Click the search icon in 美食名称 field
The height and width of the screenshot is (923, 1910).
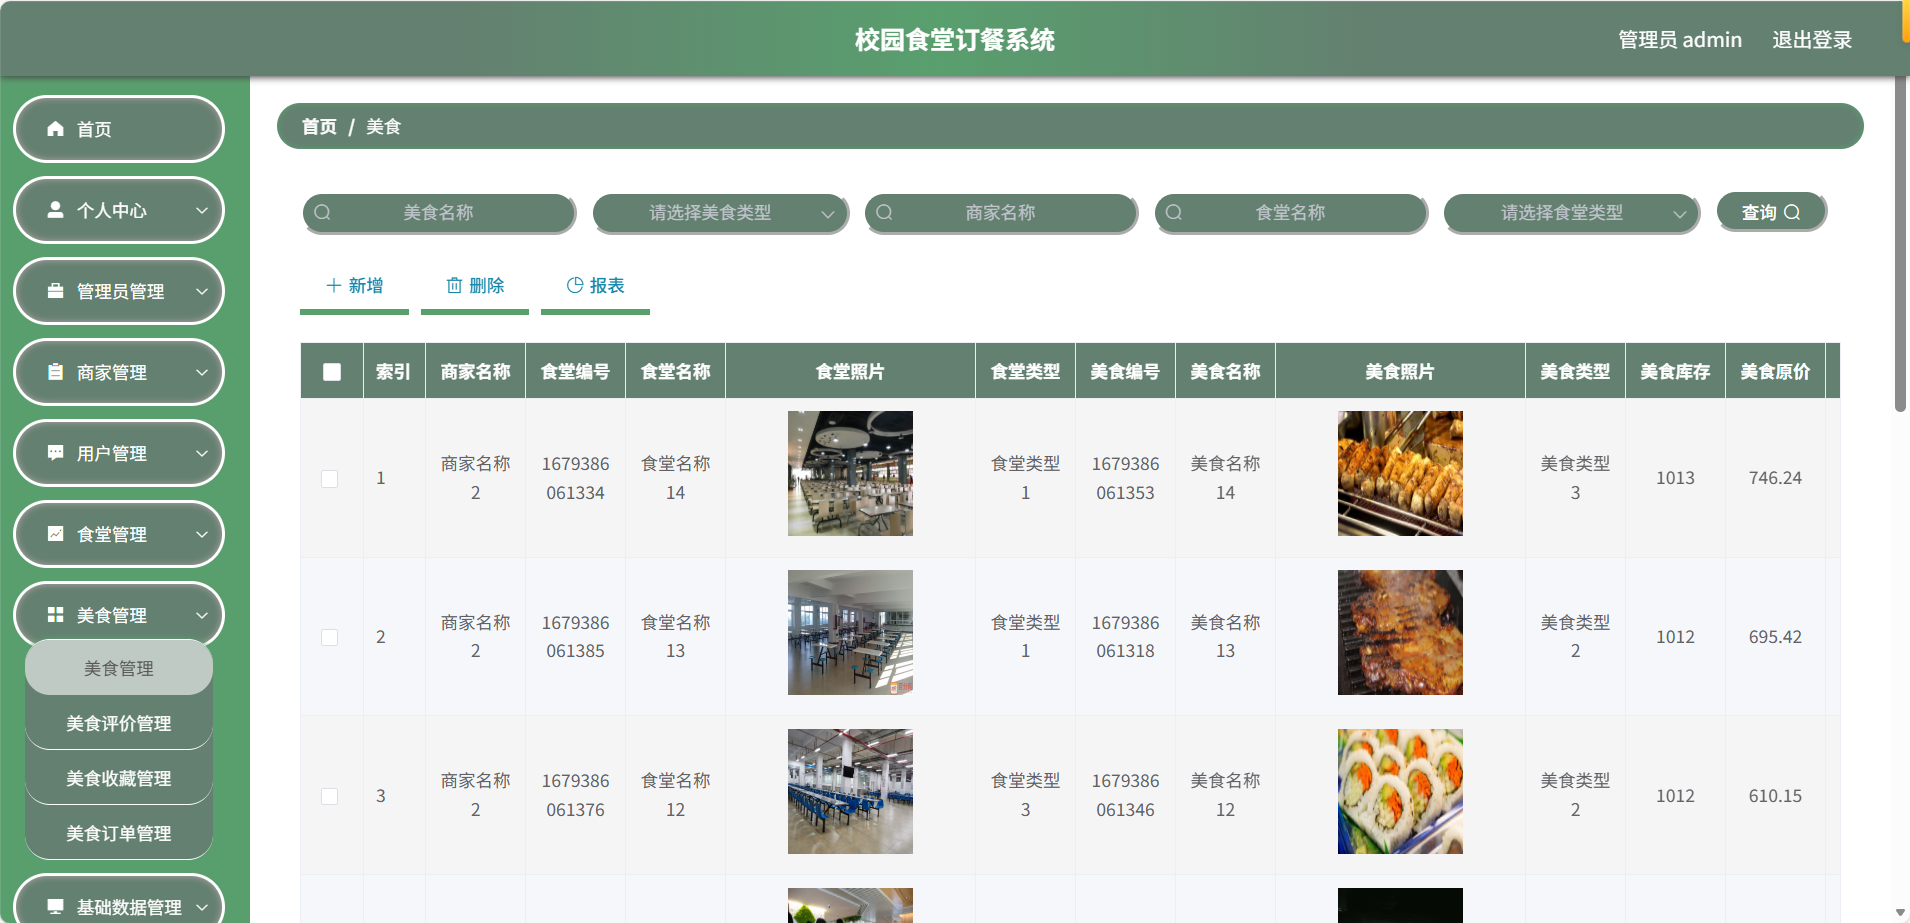(x=323, y=212)
